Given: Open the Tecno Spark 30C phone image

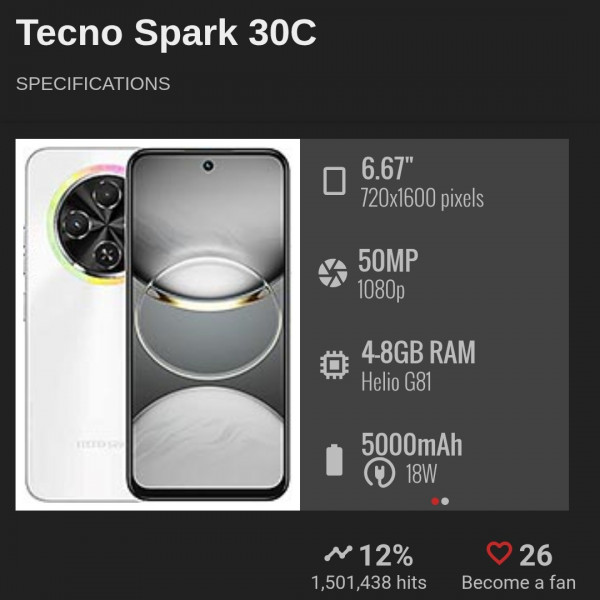Looking at the screenshot, I should click(158, 324).
